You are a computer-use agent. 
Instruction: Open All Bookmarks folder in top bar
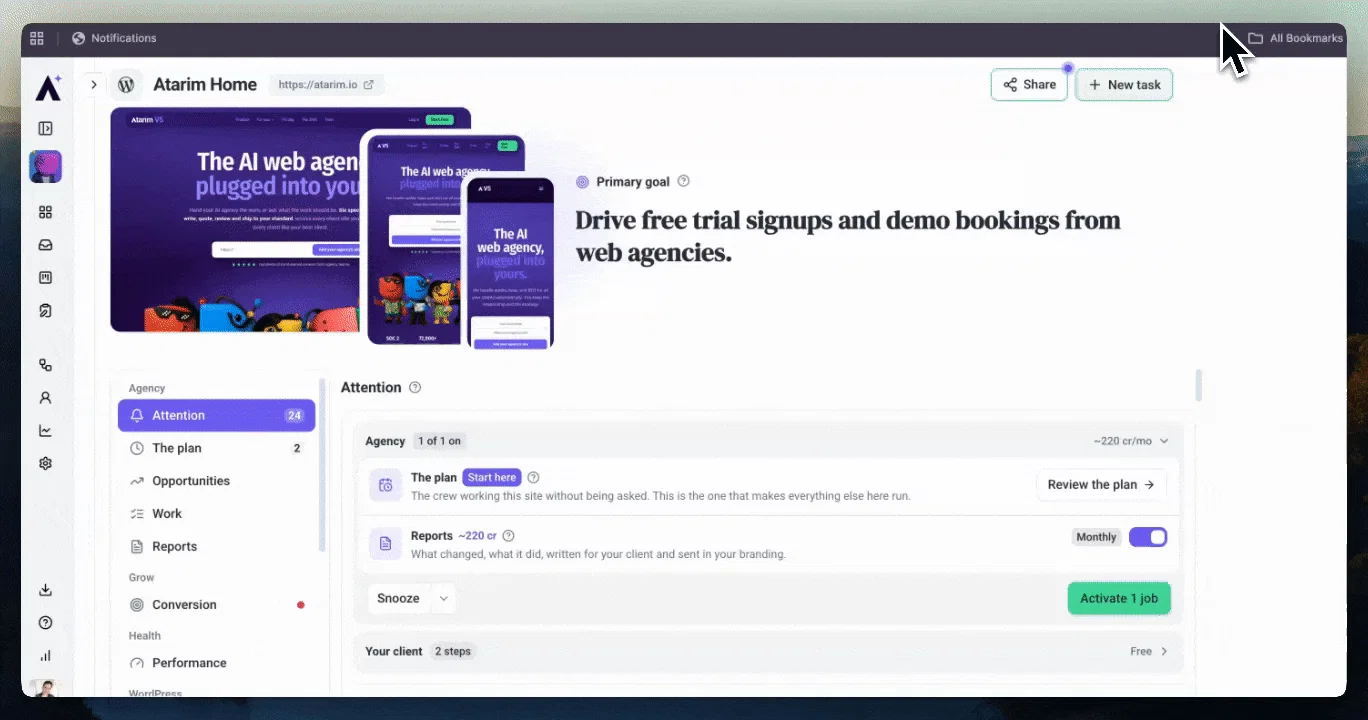tap(1295, 38)
